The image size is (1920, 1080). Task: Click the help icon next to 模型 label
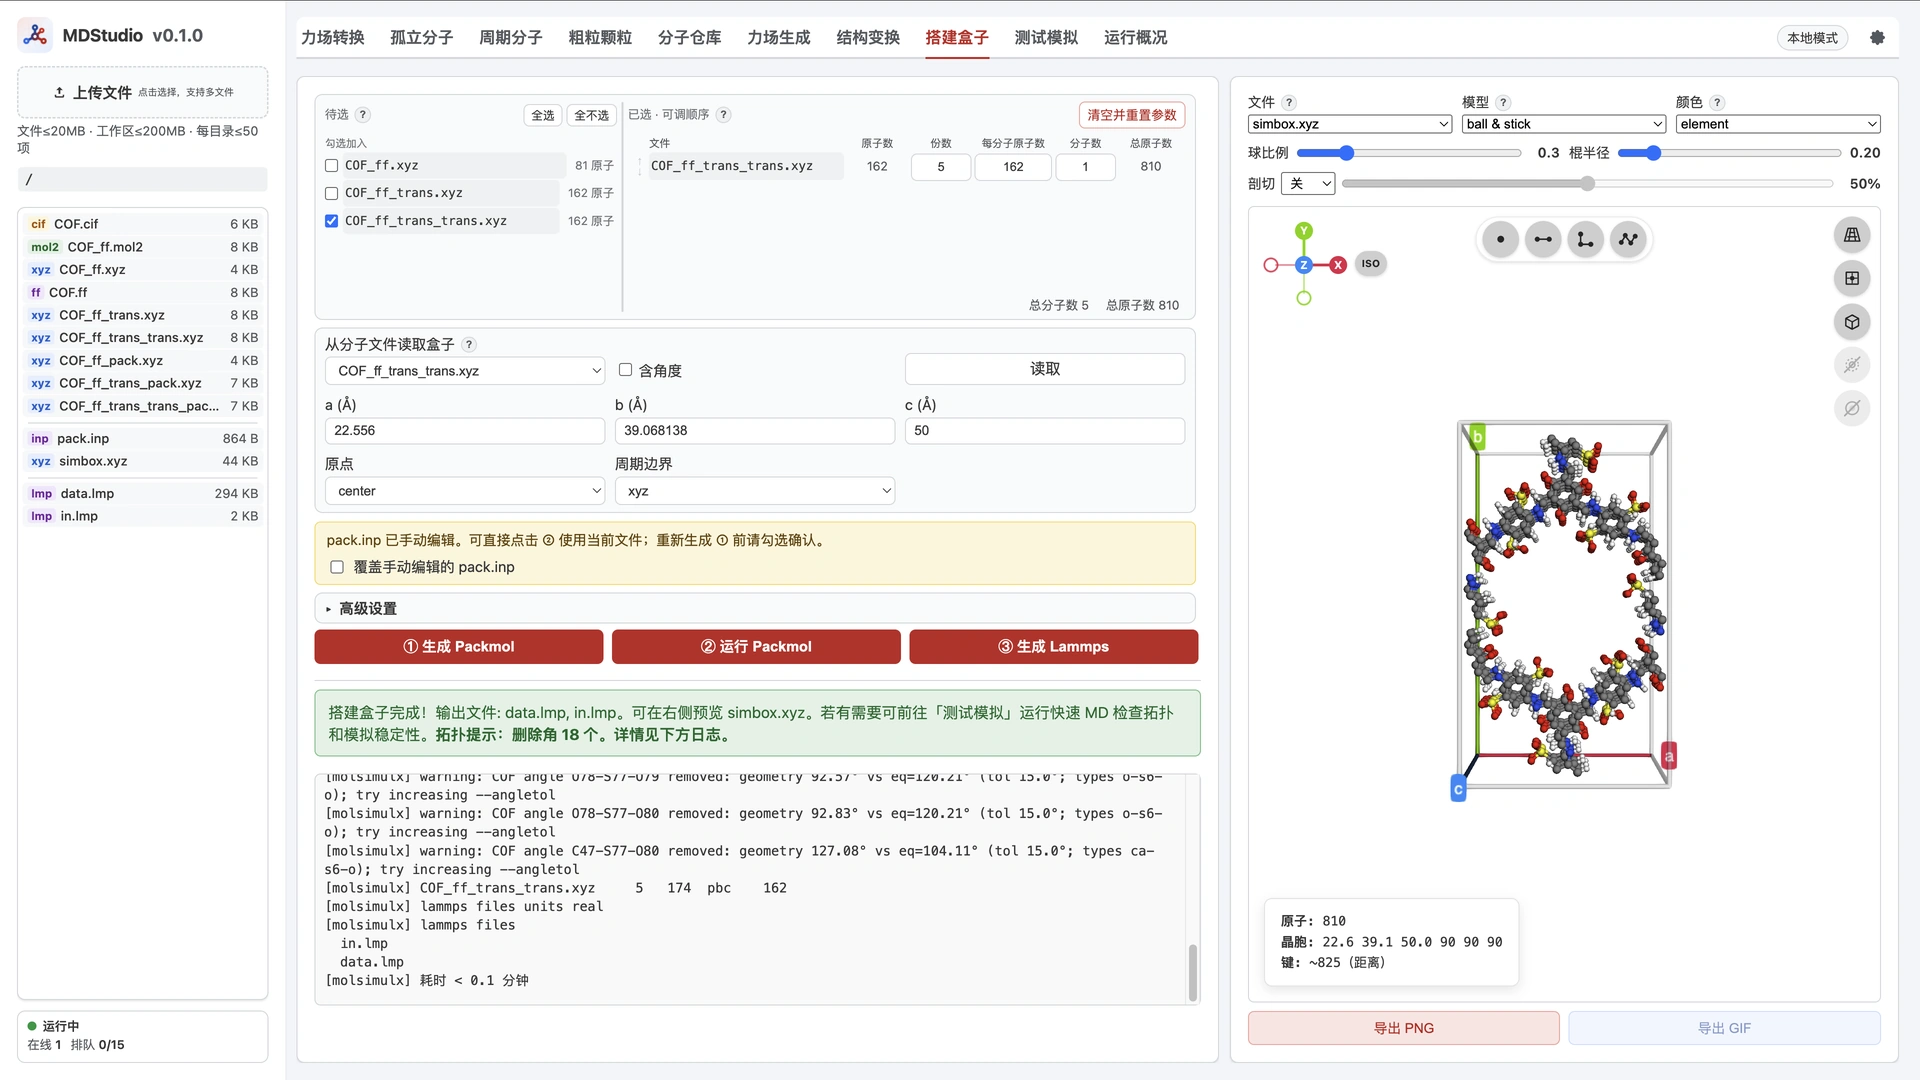(x=1504, y=103)
